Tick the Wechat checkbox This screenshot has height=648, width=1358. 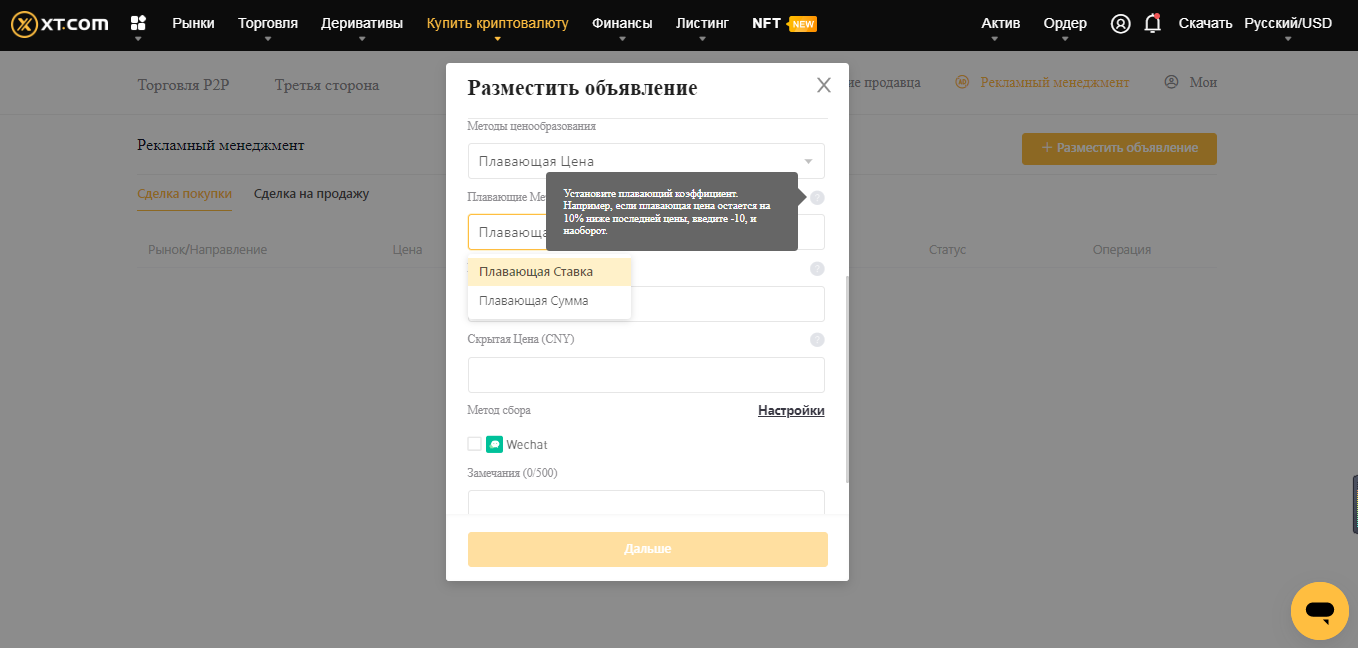pyautogui.click(x=475, y=444)
